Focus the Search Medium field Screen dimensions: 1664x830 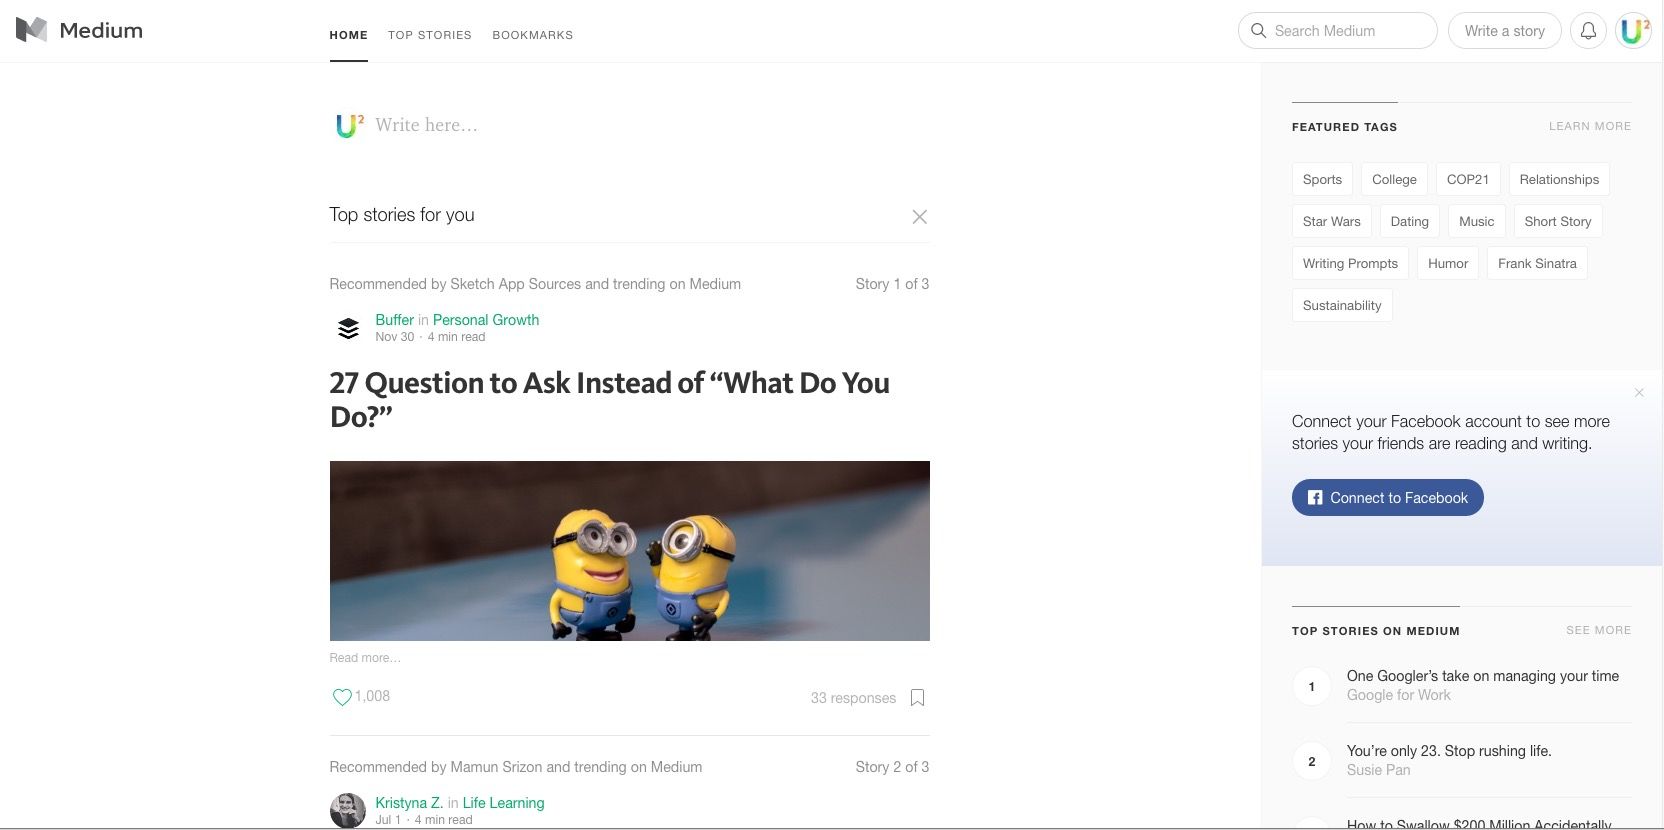point(1337,31)
